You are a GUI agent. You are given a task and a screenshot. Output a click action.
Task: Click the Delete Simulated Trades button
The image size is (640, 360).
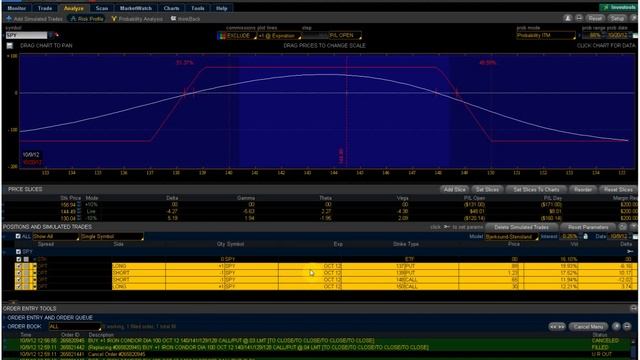tap(521, 227)
